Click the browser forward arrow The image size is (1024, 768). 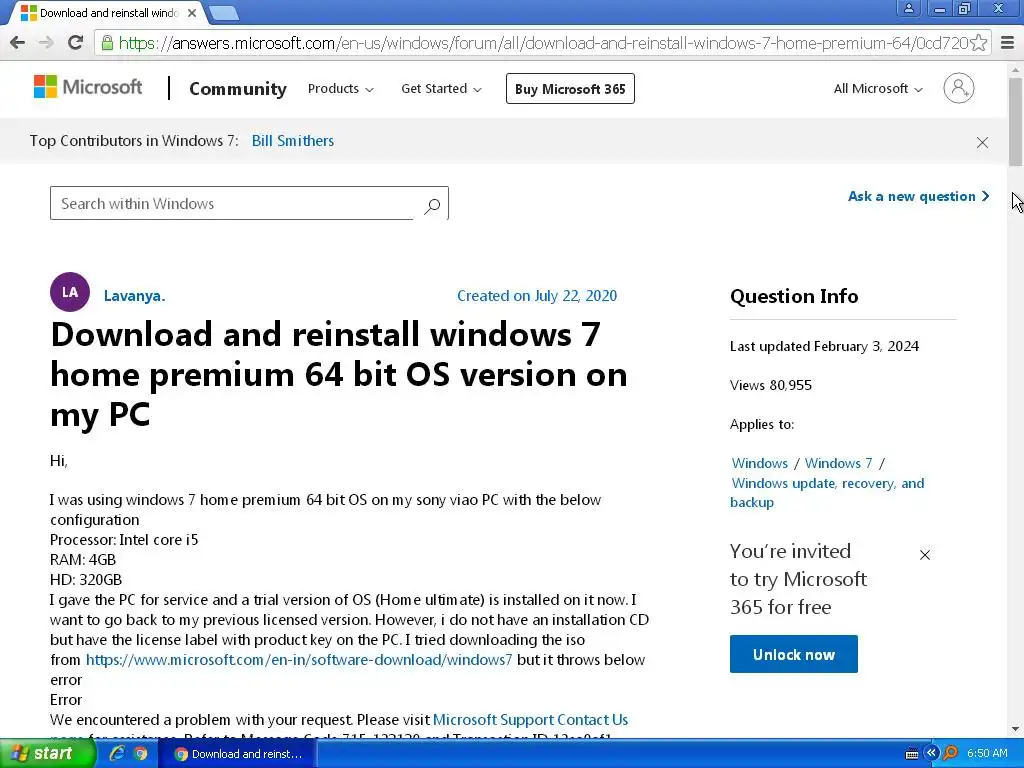(46, 43)
